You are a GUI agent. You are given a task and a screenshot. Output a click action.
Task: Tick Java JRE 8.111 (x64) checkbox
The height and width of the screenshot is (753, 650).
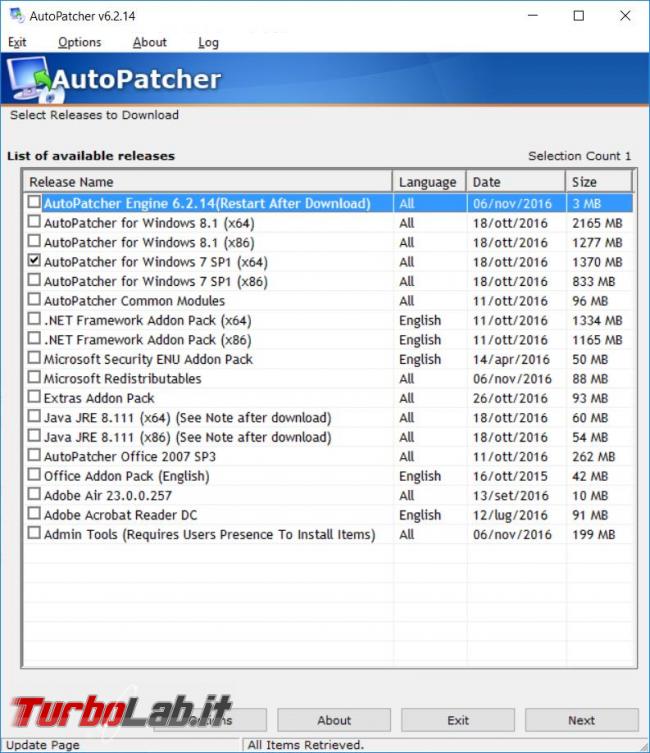pyautogui.click(x=34, y=416)
